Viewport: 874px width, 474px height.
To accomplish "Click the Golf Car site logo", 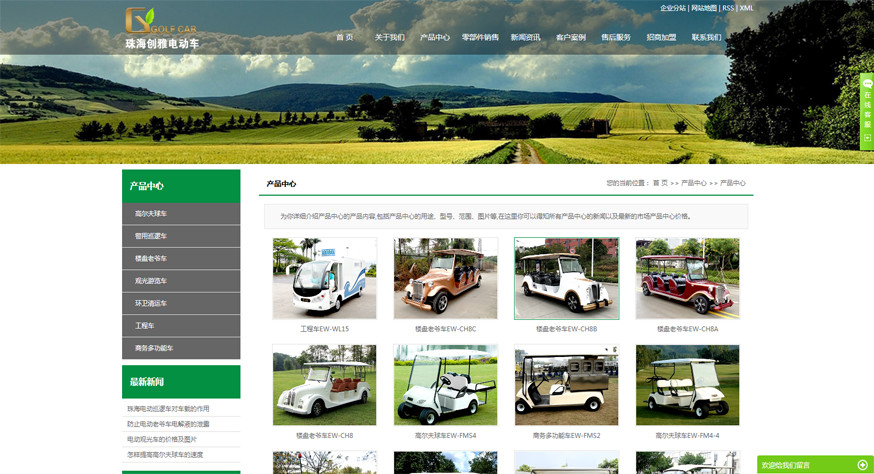I will [162, 28].
